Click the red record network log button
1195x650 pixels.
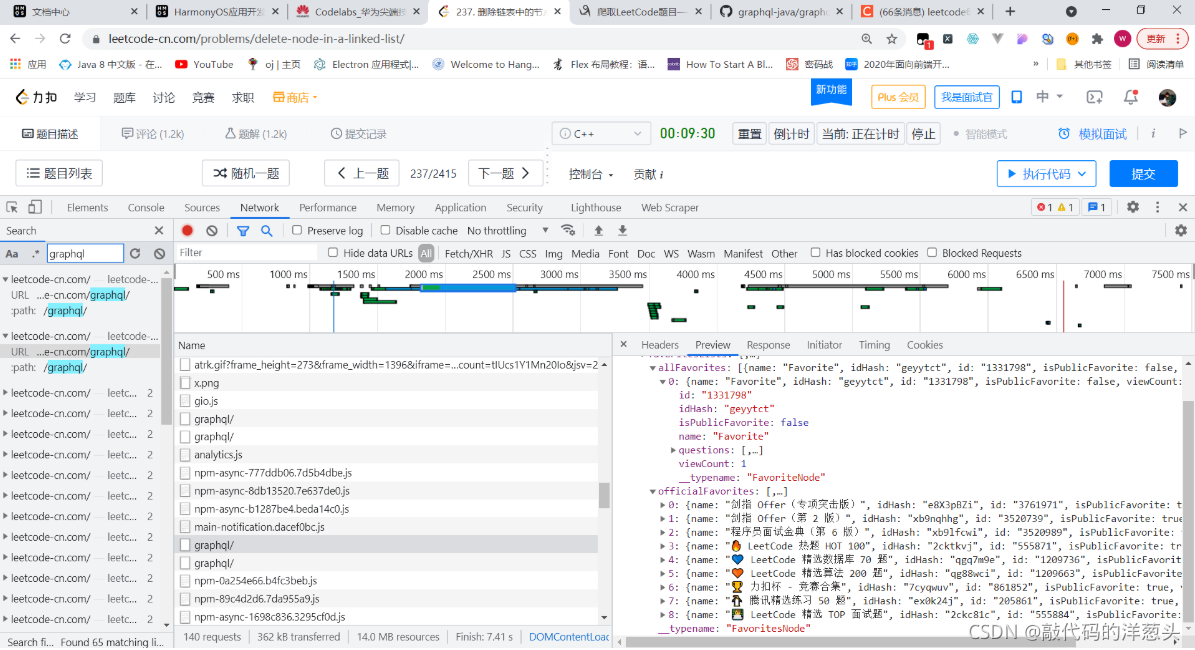tap(187, 230)
